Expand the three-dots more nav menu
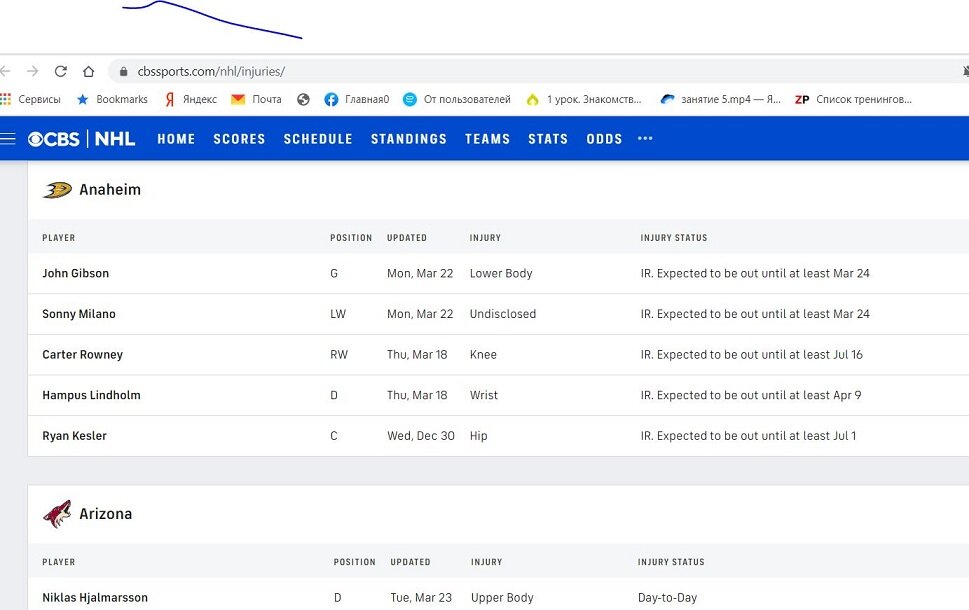Screen dimensions: 969x610 645,138
